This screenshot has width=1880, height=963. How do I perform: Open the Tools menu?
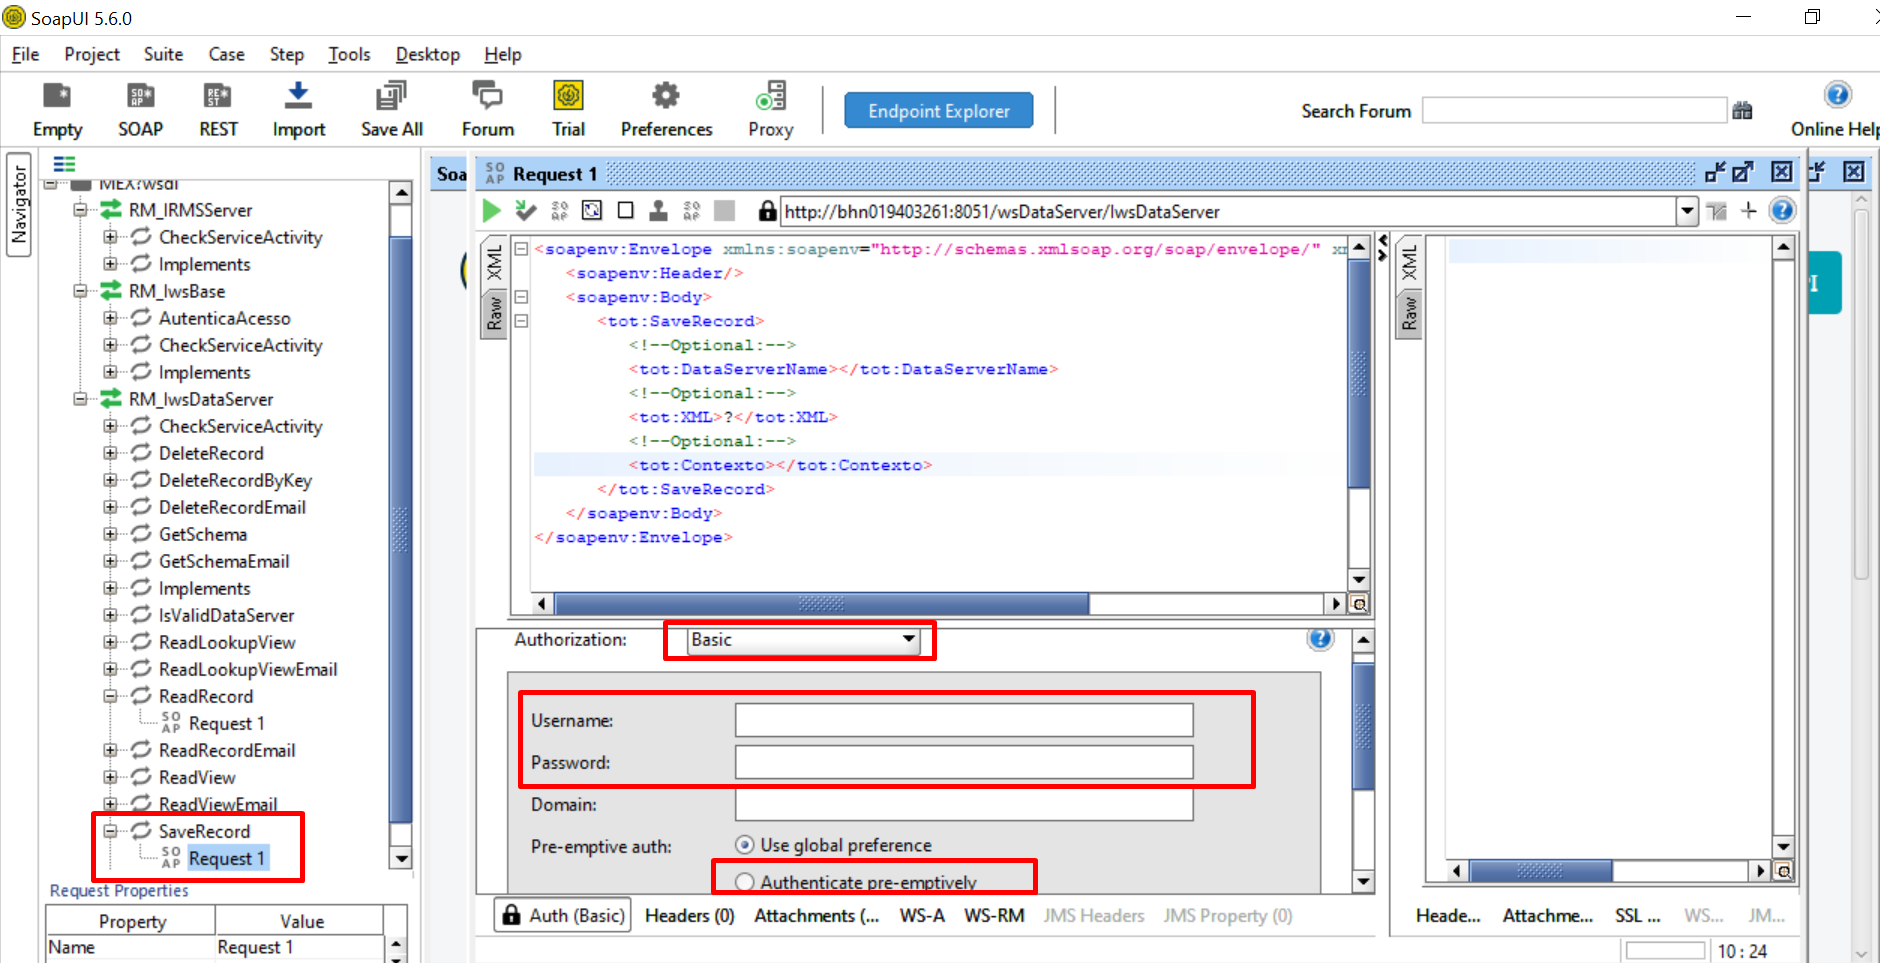point(349,54)
